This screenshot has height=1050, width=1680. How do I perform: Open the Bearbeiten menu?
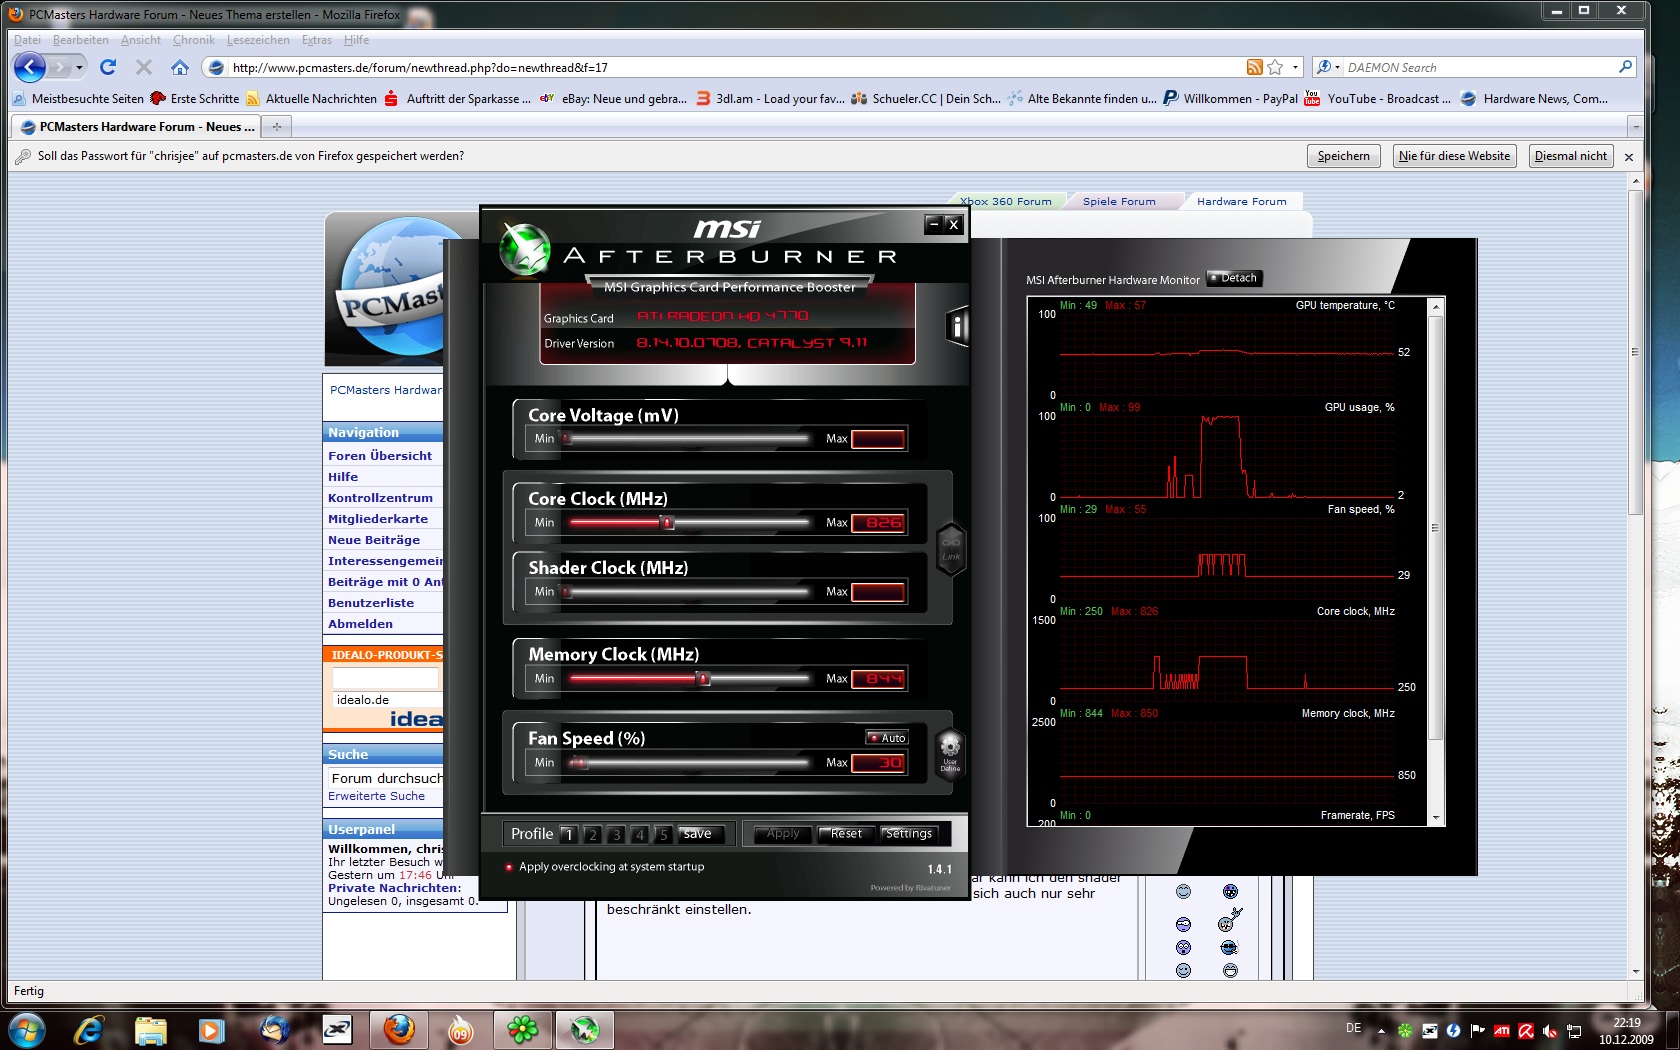coord(81,40)
